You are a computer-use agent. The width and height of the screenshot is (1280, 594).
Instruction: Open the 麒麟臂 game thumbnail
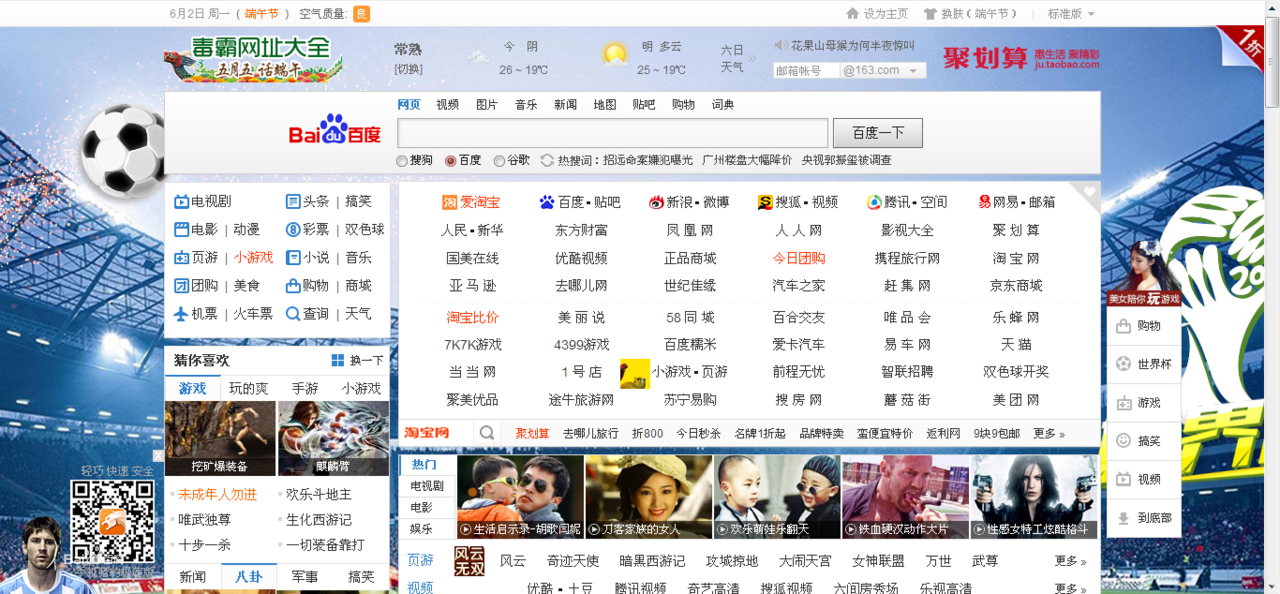[x=333, y=438]
